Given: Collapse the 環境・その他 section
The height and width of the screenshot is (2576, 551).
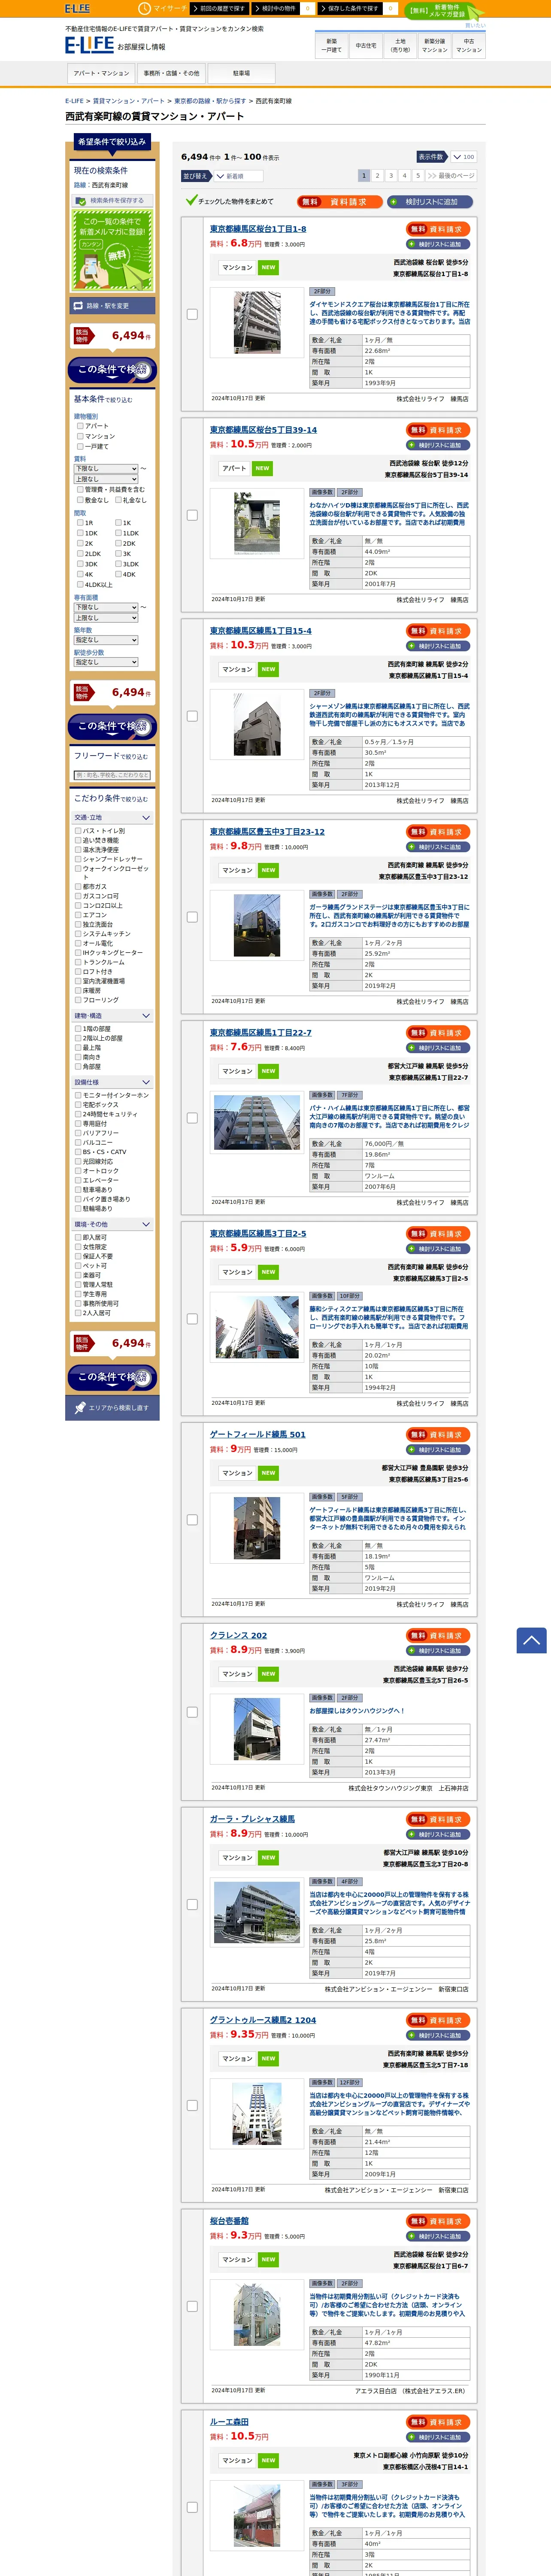Looking at the screenshot, I should coord(112,1224).
